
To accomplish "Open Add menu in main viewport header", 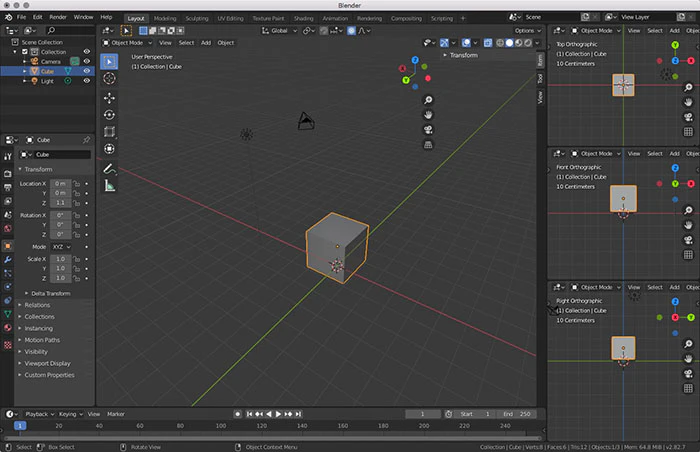I will 206,43.
